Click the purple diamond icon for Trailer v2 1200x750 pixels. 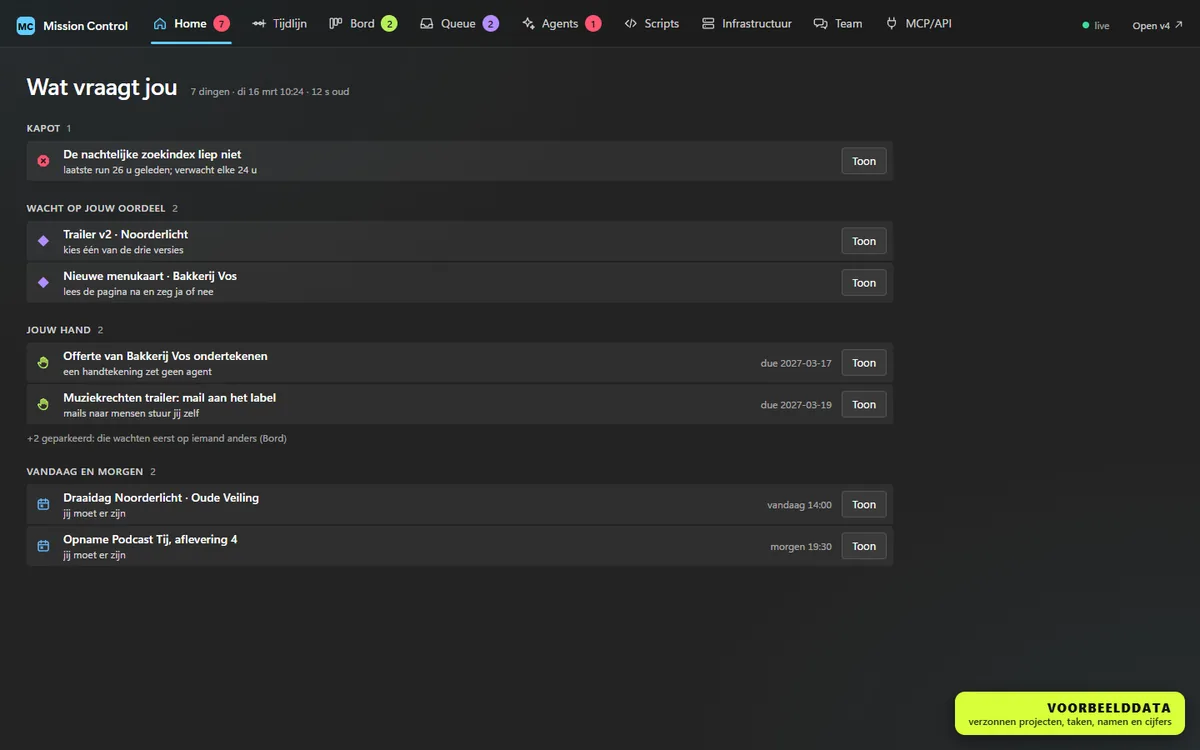pos(43,241)
